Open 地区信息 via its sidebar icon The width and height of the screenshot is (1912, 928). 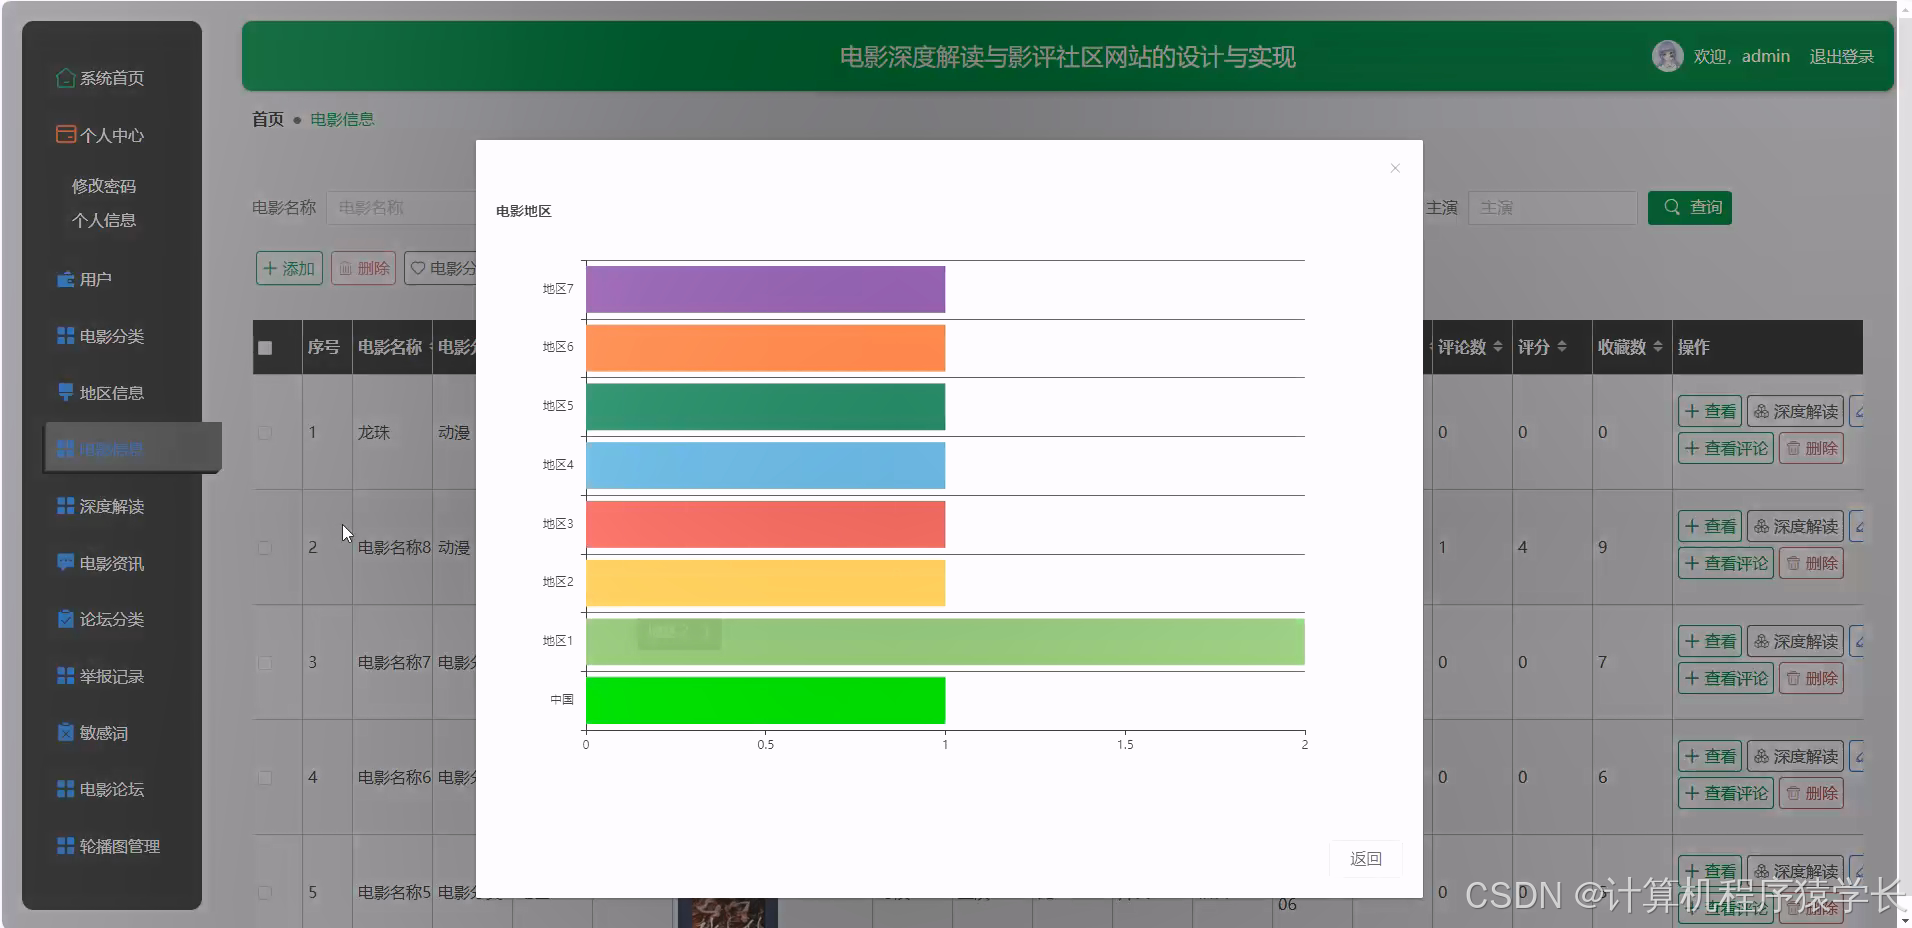64,392
